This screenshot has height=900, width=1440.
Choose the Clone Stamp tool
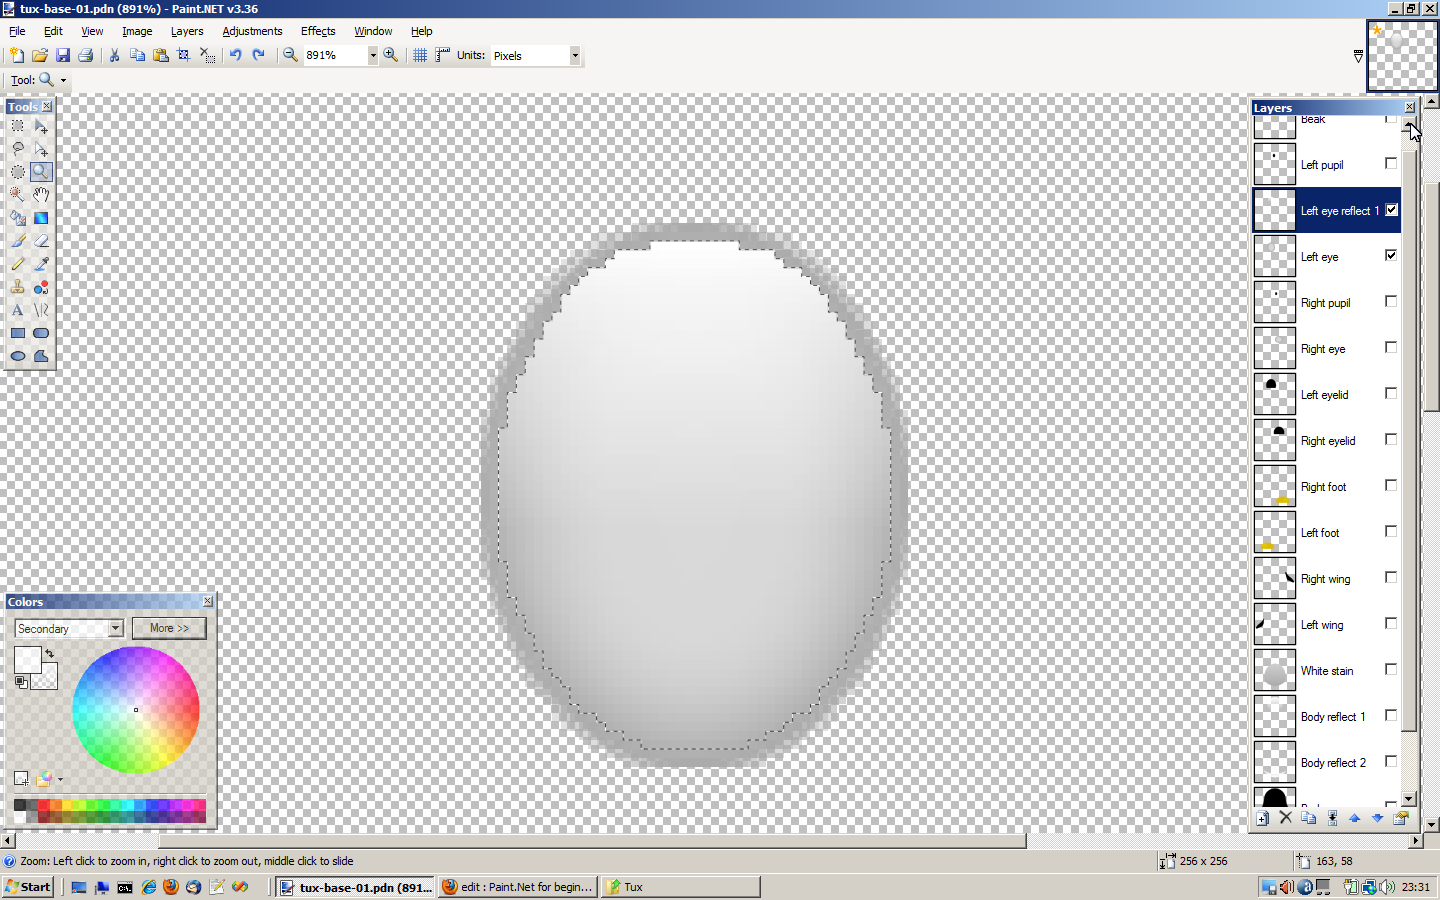click(x=18, y=287)
